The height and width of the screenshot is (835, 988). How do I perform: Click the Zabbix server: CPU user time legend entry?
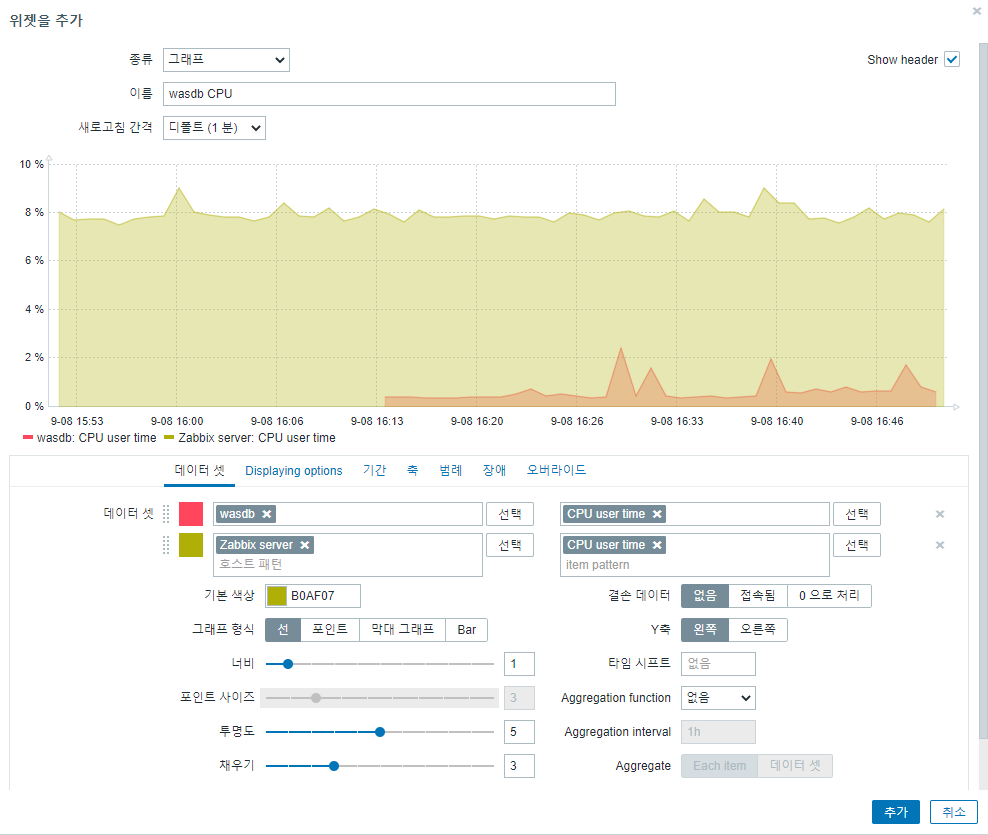click(x=250, y=438)
